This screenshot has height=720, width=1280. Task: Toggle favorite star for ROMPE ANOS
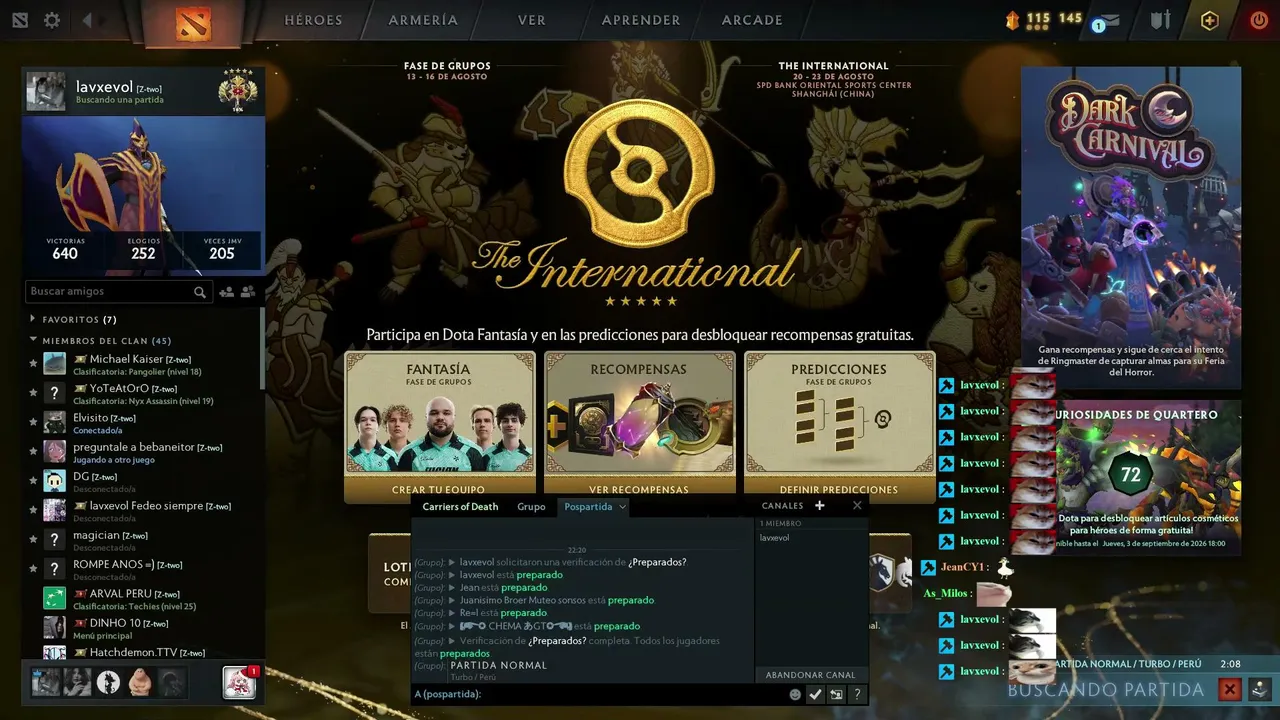[34, 569]
